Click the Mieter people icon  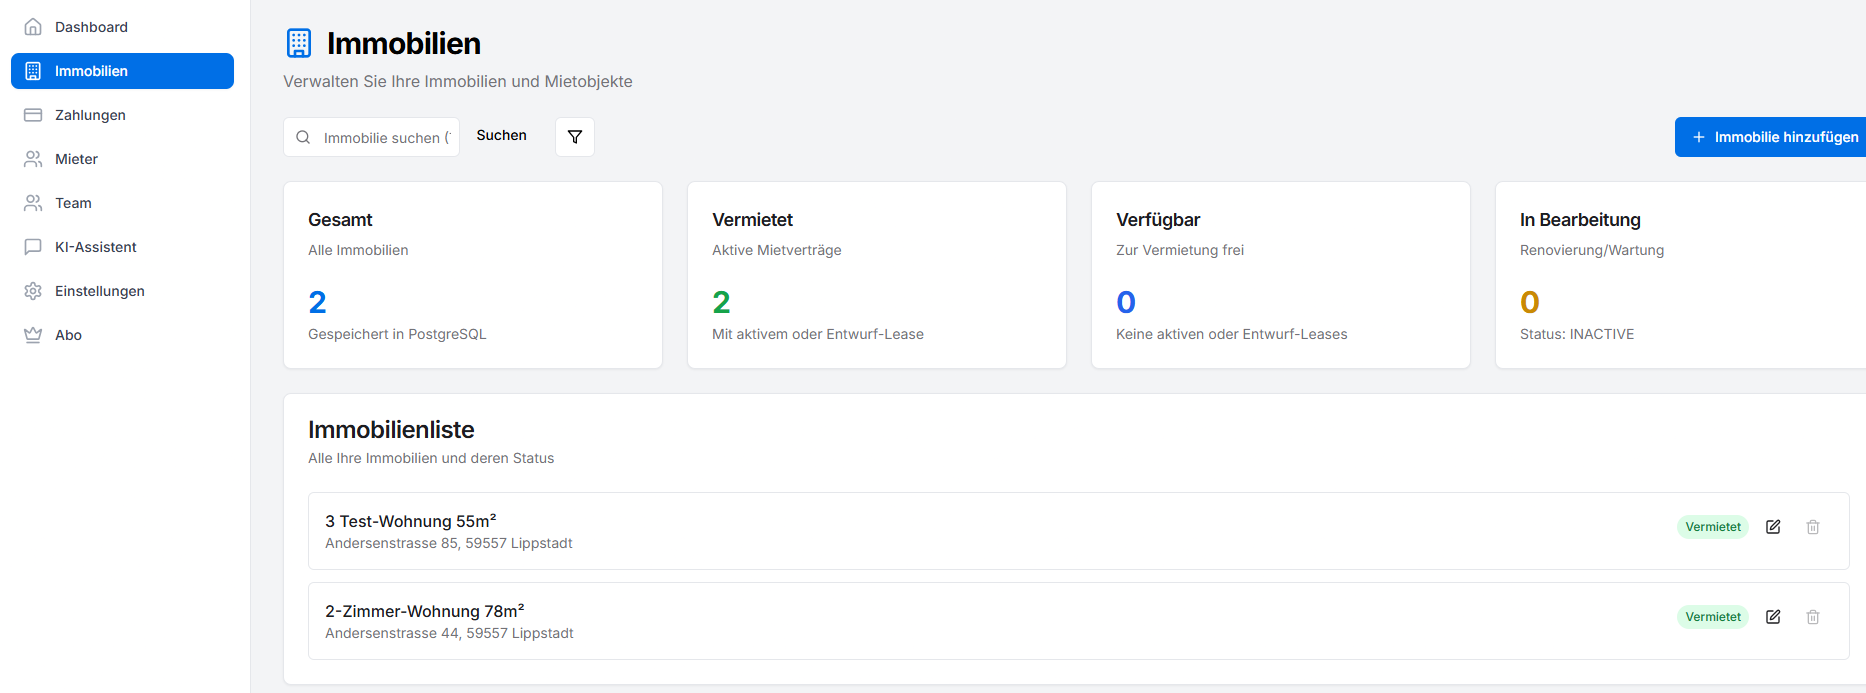tap(33, 159)
